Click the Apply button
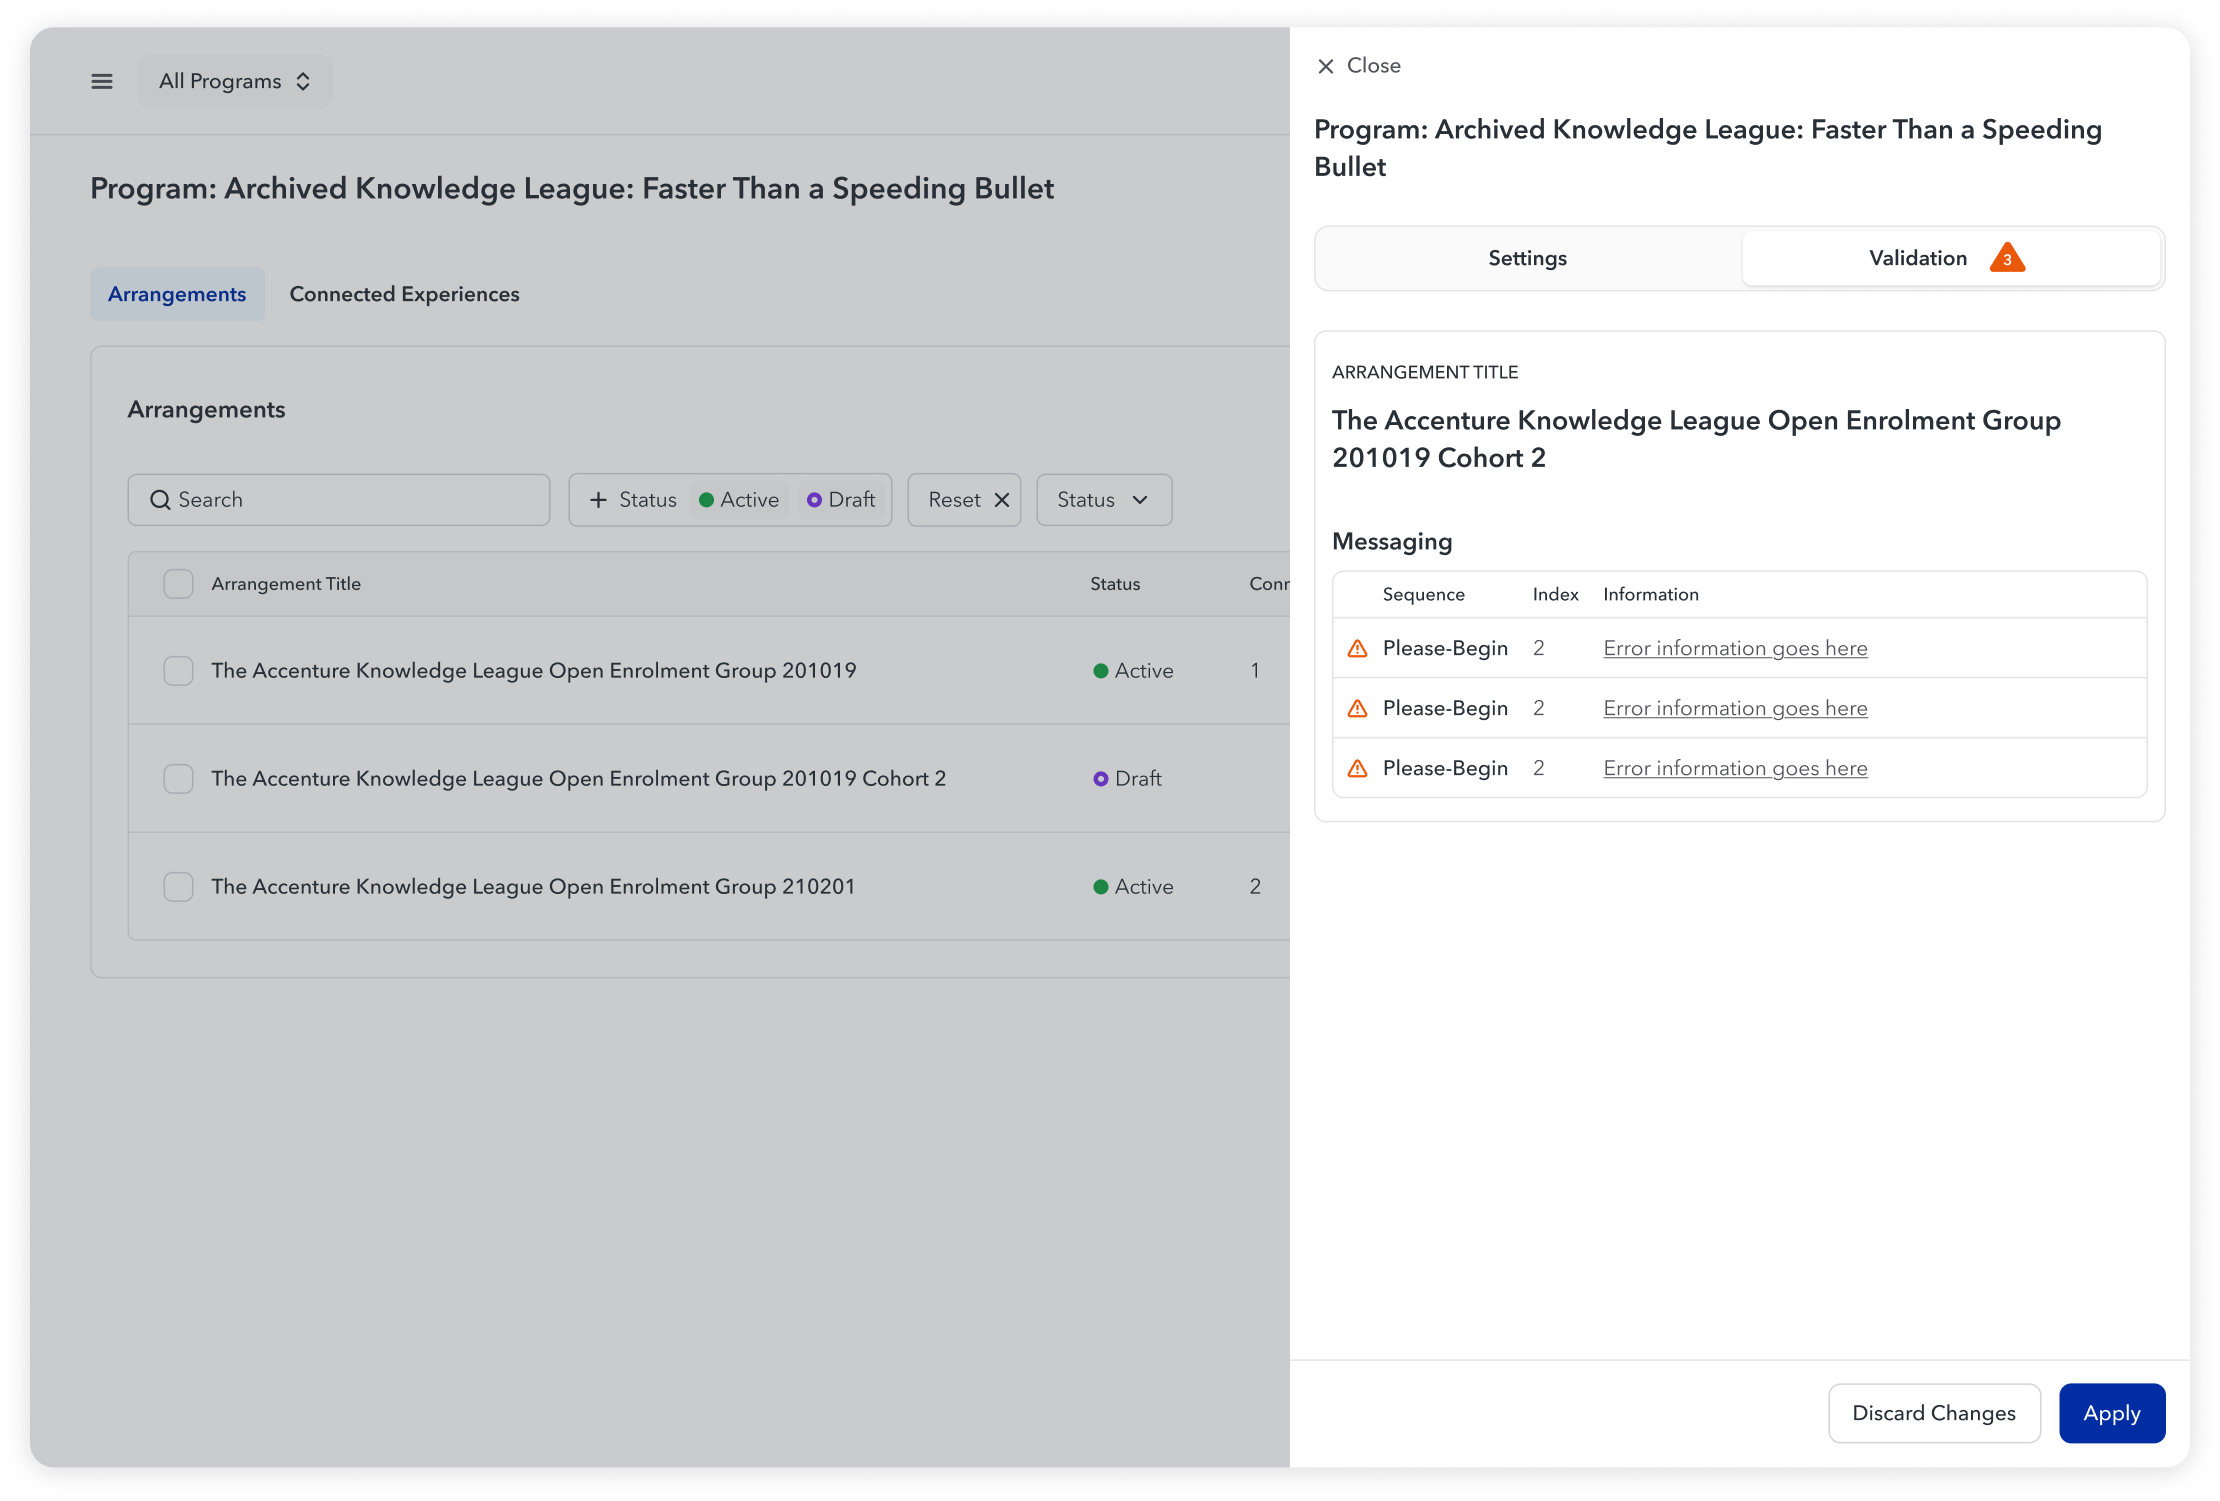This screenshot has height=1501, width=2220. pos(2111,1413)
